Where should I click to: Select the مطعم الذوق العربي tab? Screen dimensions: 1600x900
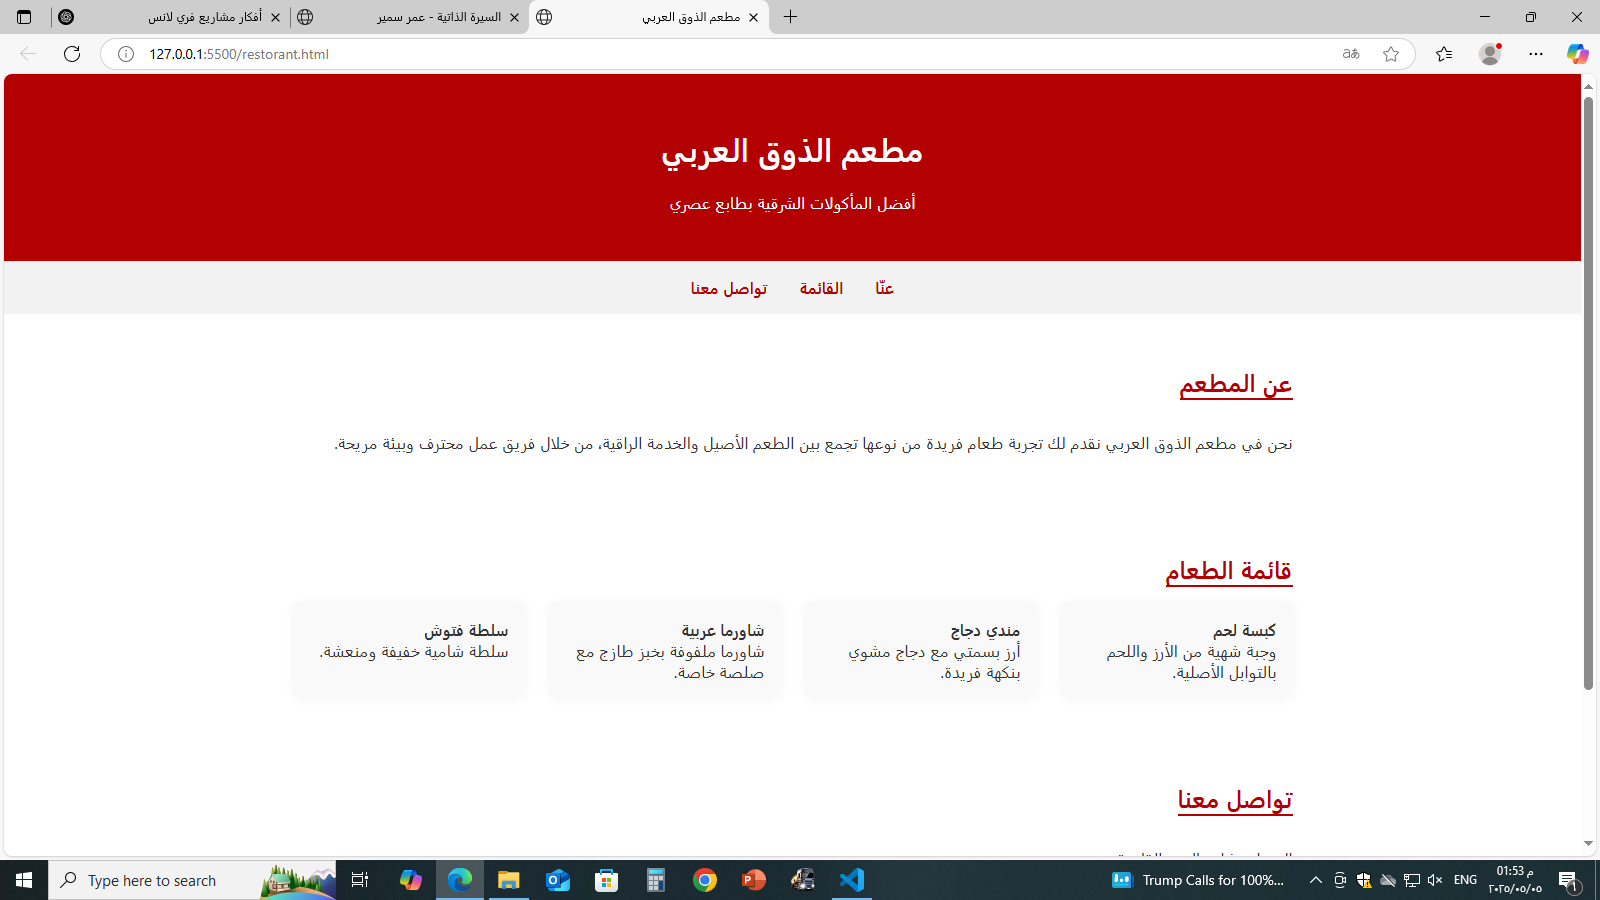(650, 17)
